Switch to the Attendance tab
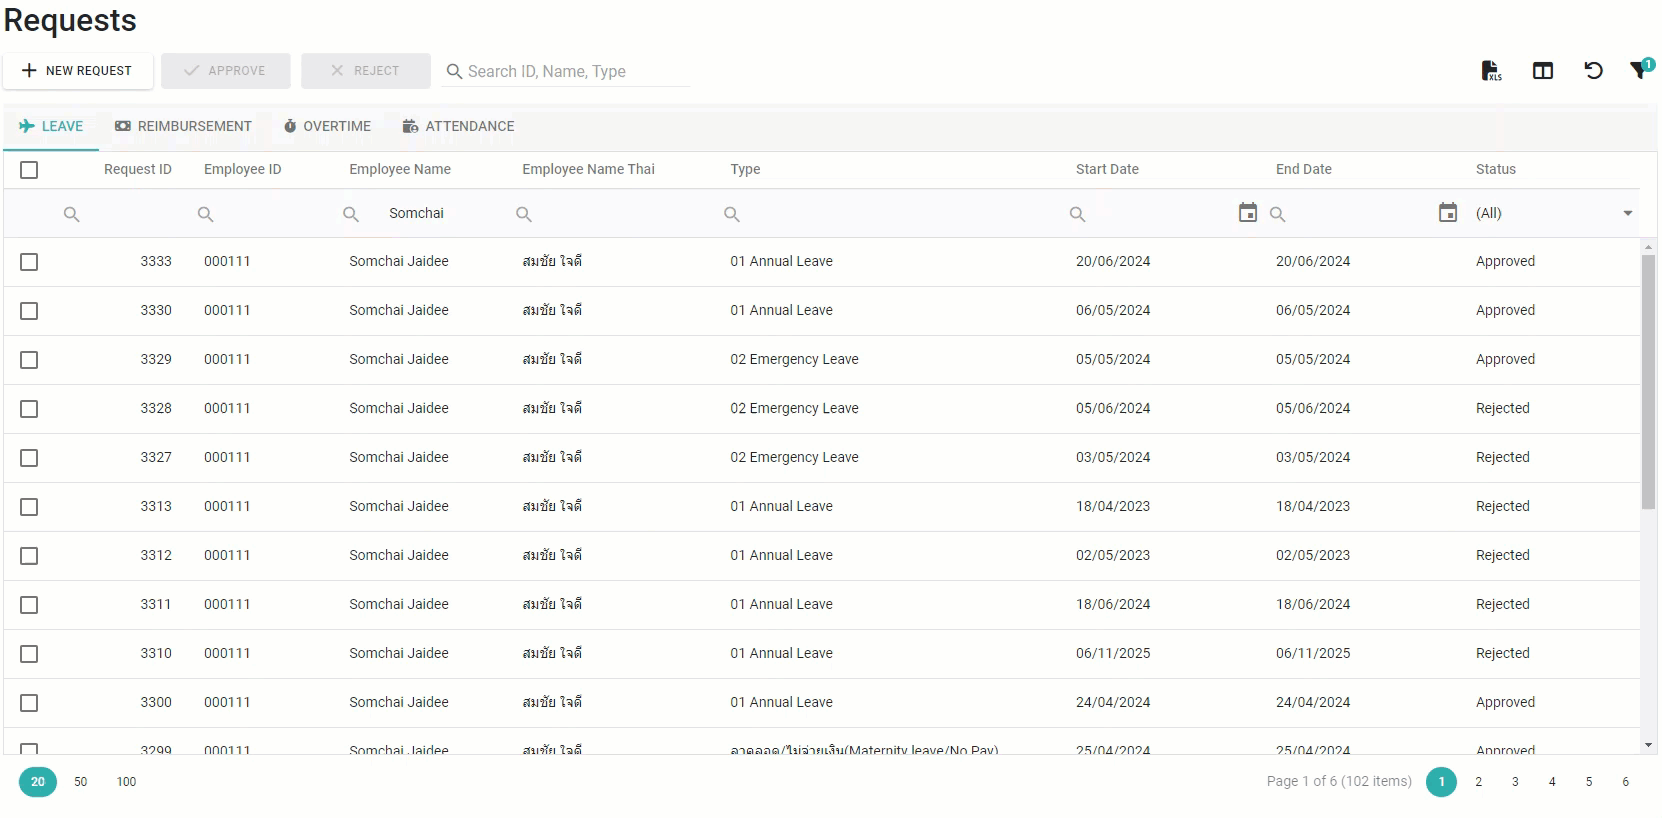This screenshot has width=1662, height=818. tap(458, 126)
